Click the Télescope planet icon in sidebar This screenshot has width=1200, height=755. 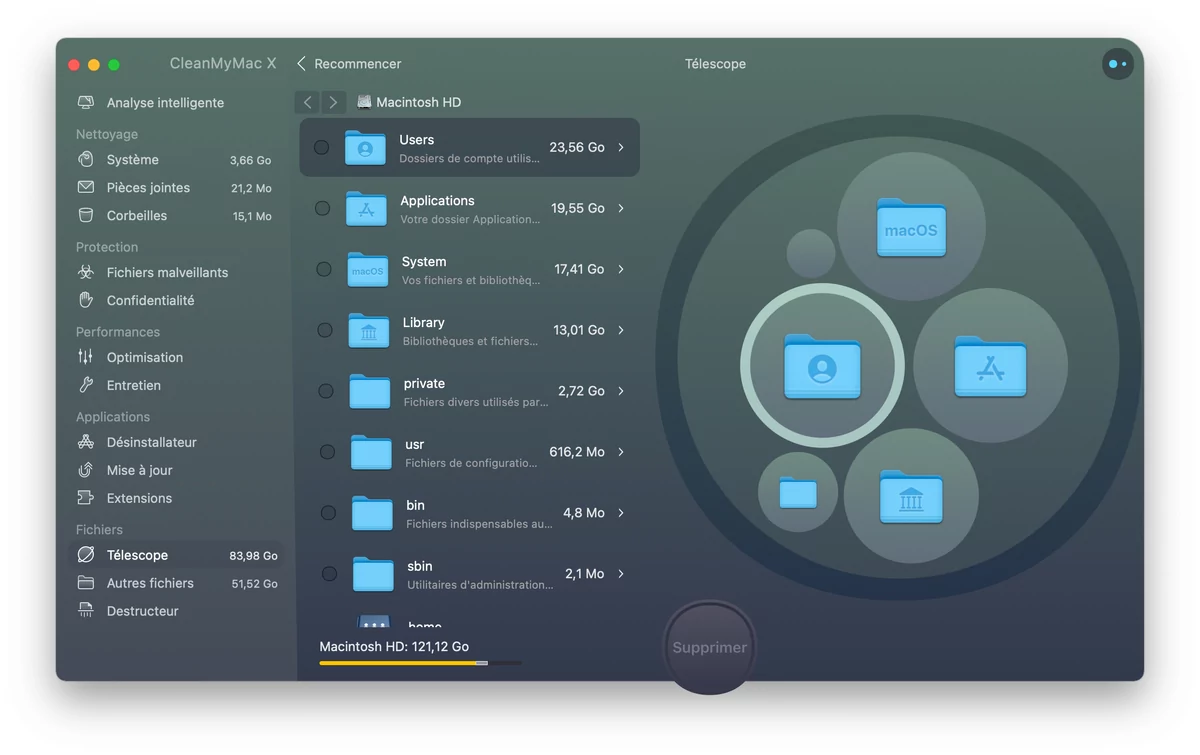[86, 556]
